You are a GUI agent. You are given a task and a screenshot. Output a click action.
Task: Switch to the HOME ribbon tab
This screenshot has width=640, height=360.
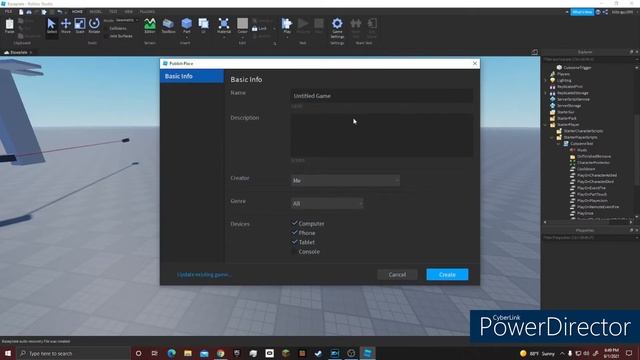pyautogui.click(x=77, y=12)
